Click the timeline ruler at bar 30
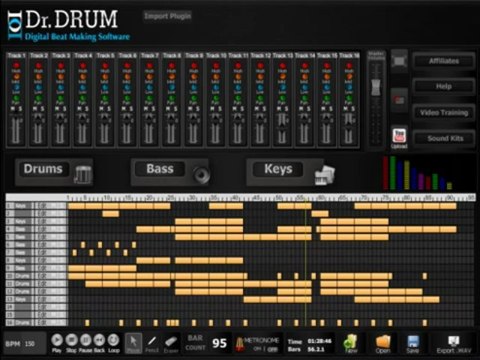Image resolution: width=480 pixels, height=360 pixels. [x=192, y=198]
